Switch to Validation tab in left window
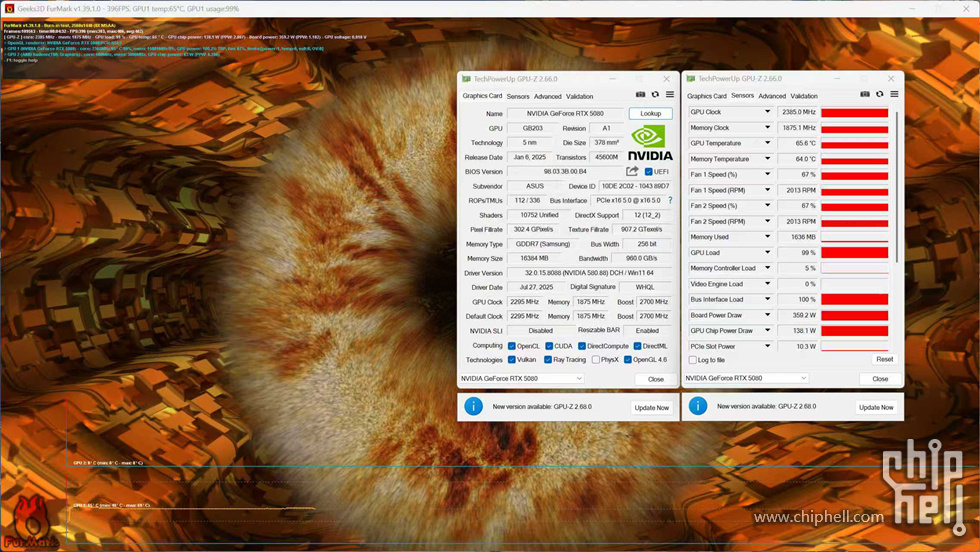Viewport: 980px width, 552px height. click(x=579, y=96)
